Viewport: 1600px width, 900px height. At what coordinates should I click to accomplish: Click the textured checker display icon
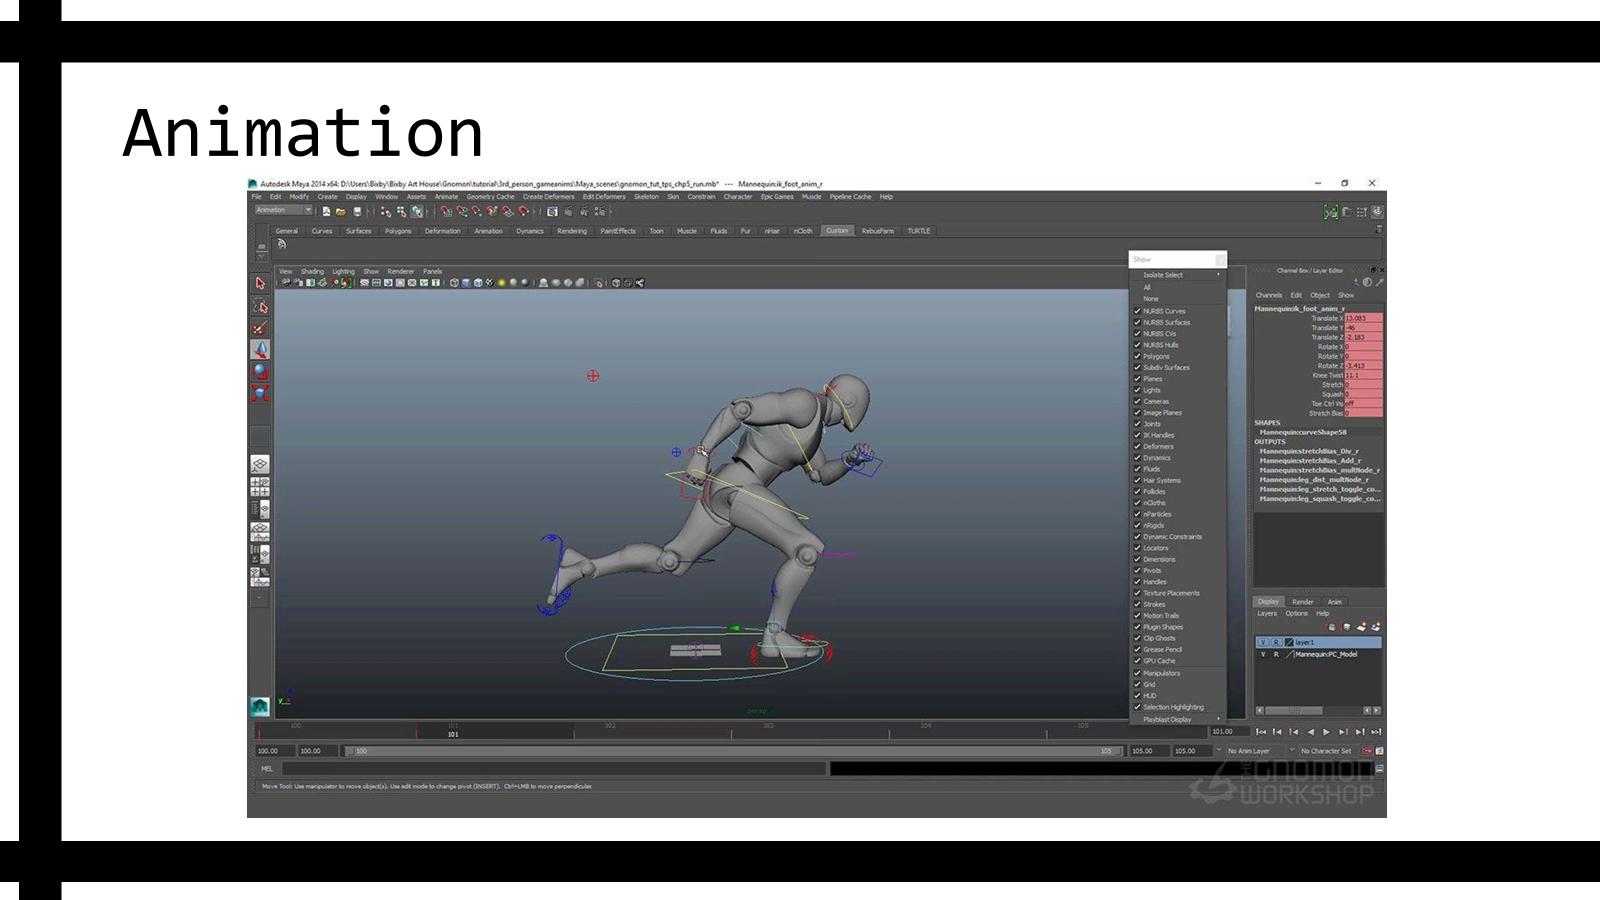pyautogui.click(x=490, y=283)
